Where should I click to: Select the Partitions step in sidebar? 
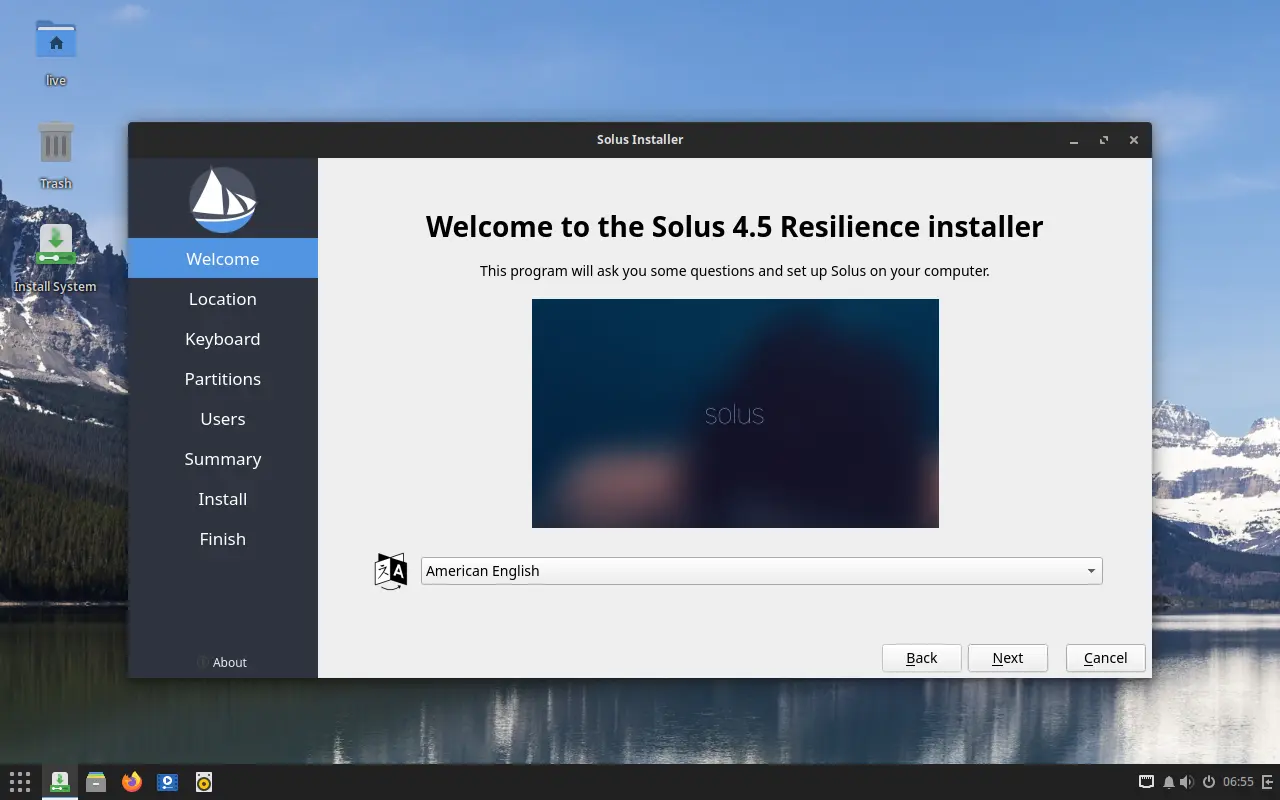222,379
